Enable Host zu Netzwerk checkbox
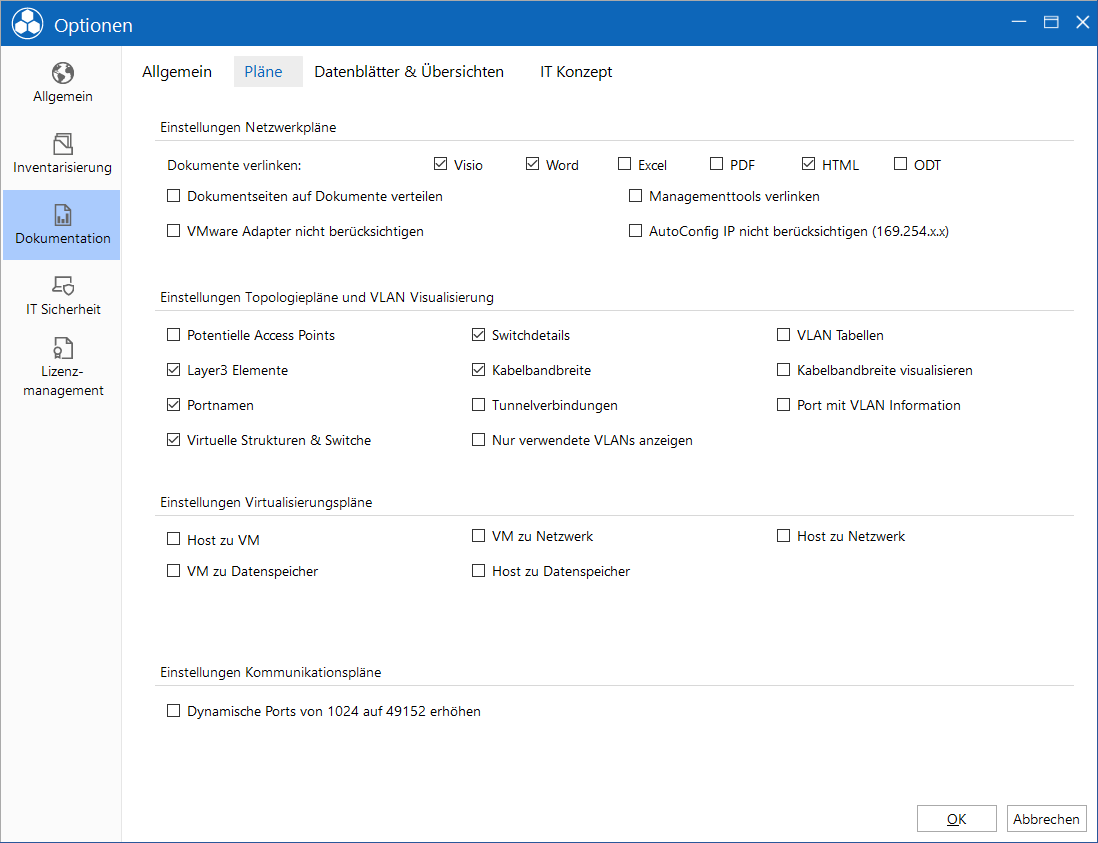Viewport: 1098px width, 843px height. click(784, 536)
